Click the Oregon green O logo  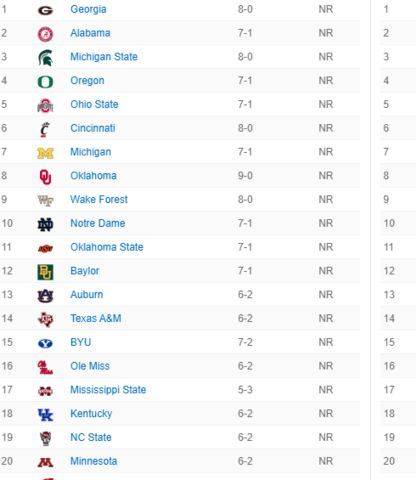(45, 82)
